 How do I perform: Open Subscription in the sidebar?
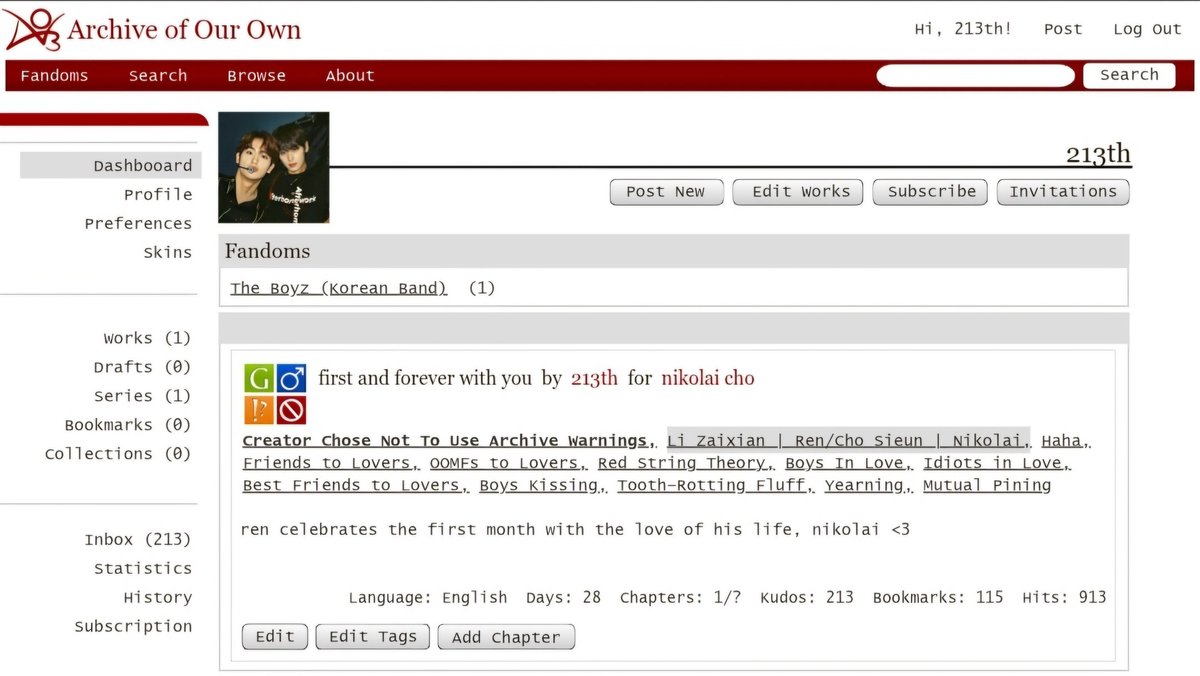[x=133, y=627]
